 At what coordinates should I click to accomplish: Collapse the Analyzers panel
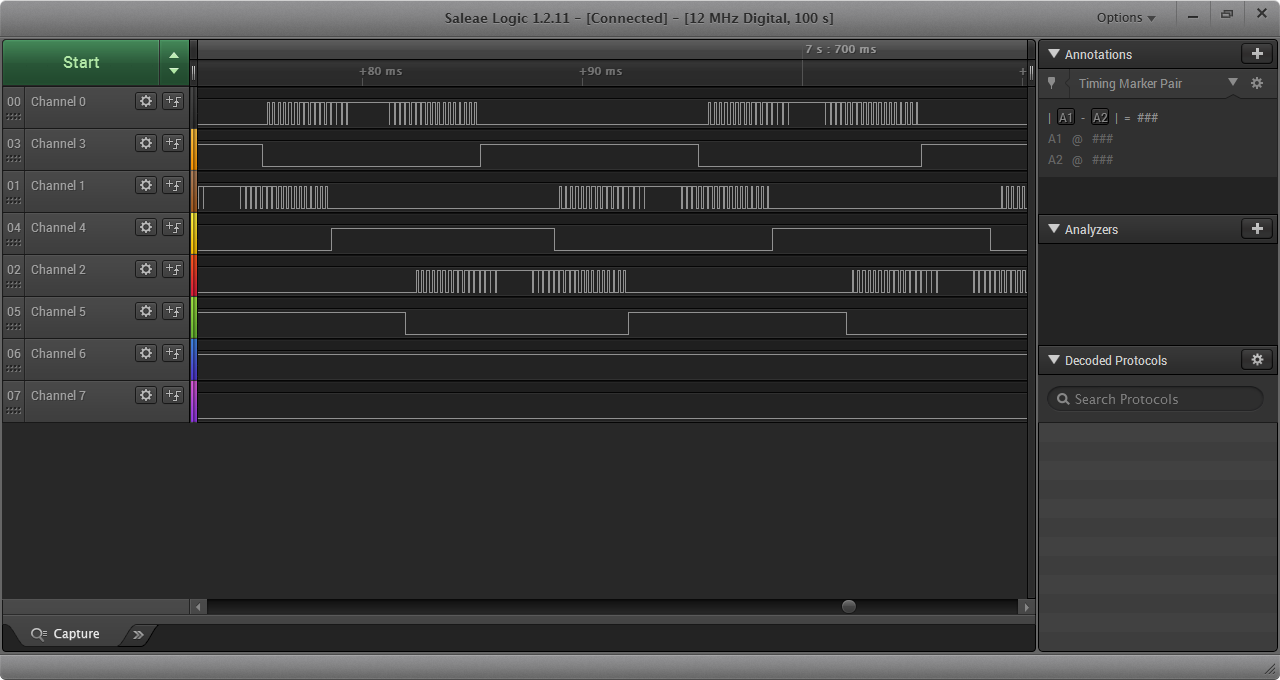click(1054, 229)
